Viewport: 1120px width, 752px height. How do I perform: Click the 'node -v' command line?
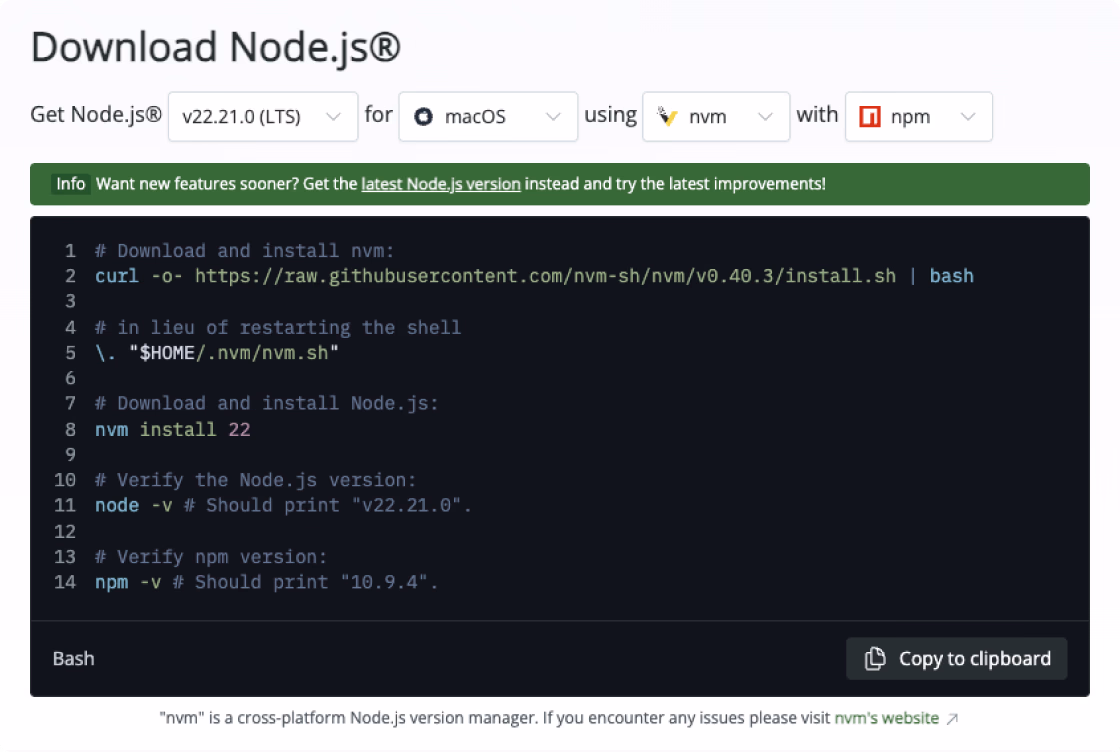284,506
